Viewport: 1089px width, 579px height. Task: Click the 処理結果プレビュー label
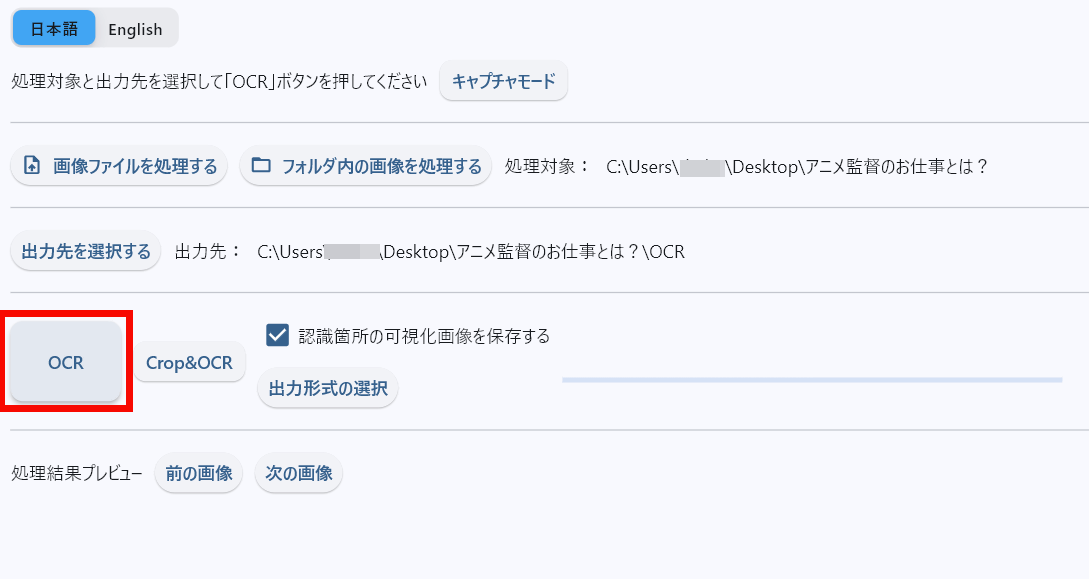click(x=76, y=473)
